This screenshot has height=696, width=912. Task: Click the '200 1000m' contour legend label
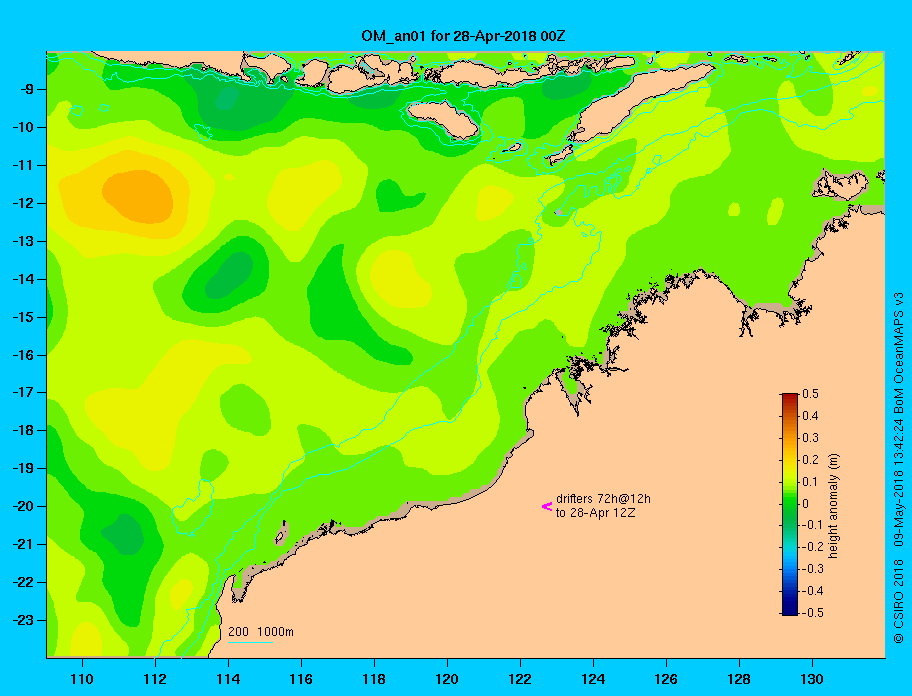tap(261, 632)
